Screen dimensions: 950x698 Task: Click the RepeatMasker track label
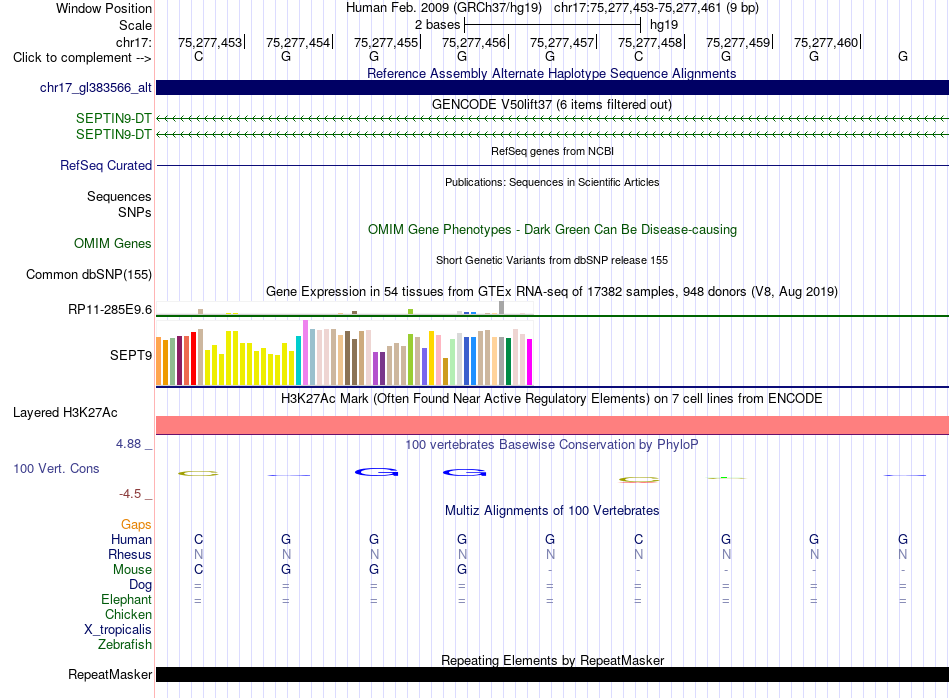(x=110, y=675)
